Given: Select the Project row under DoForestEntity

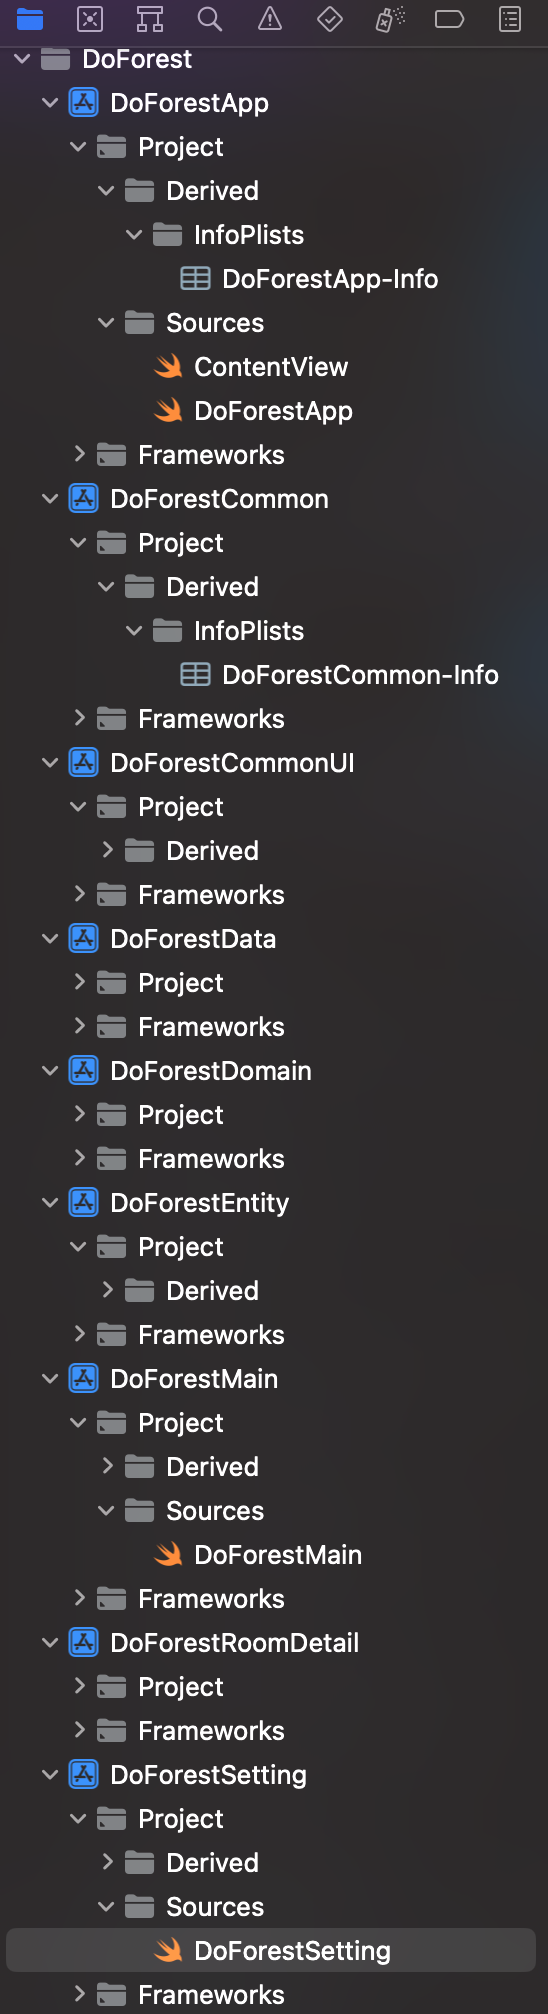Looking at the screenshot, I should (274, 1247).
